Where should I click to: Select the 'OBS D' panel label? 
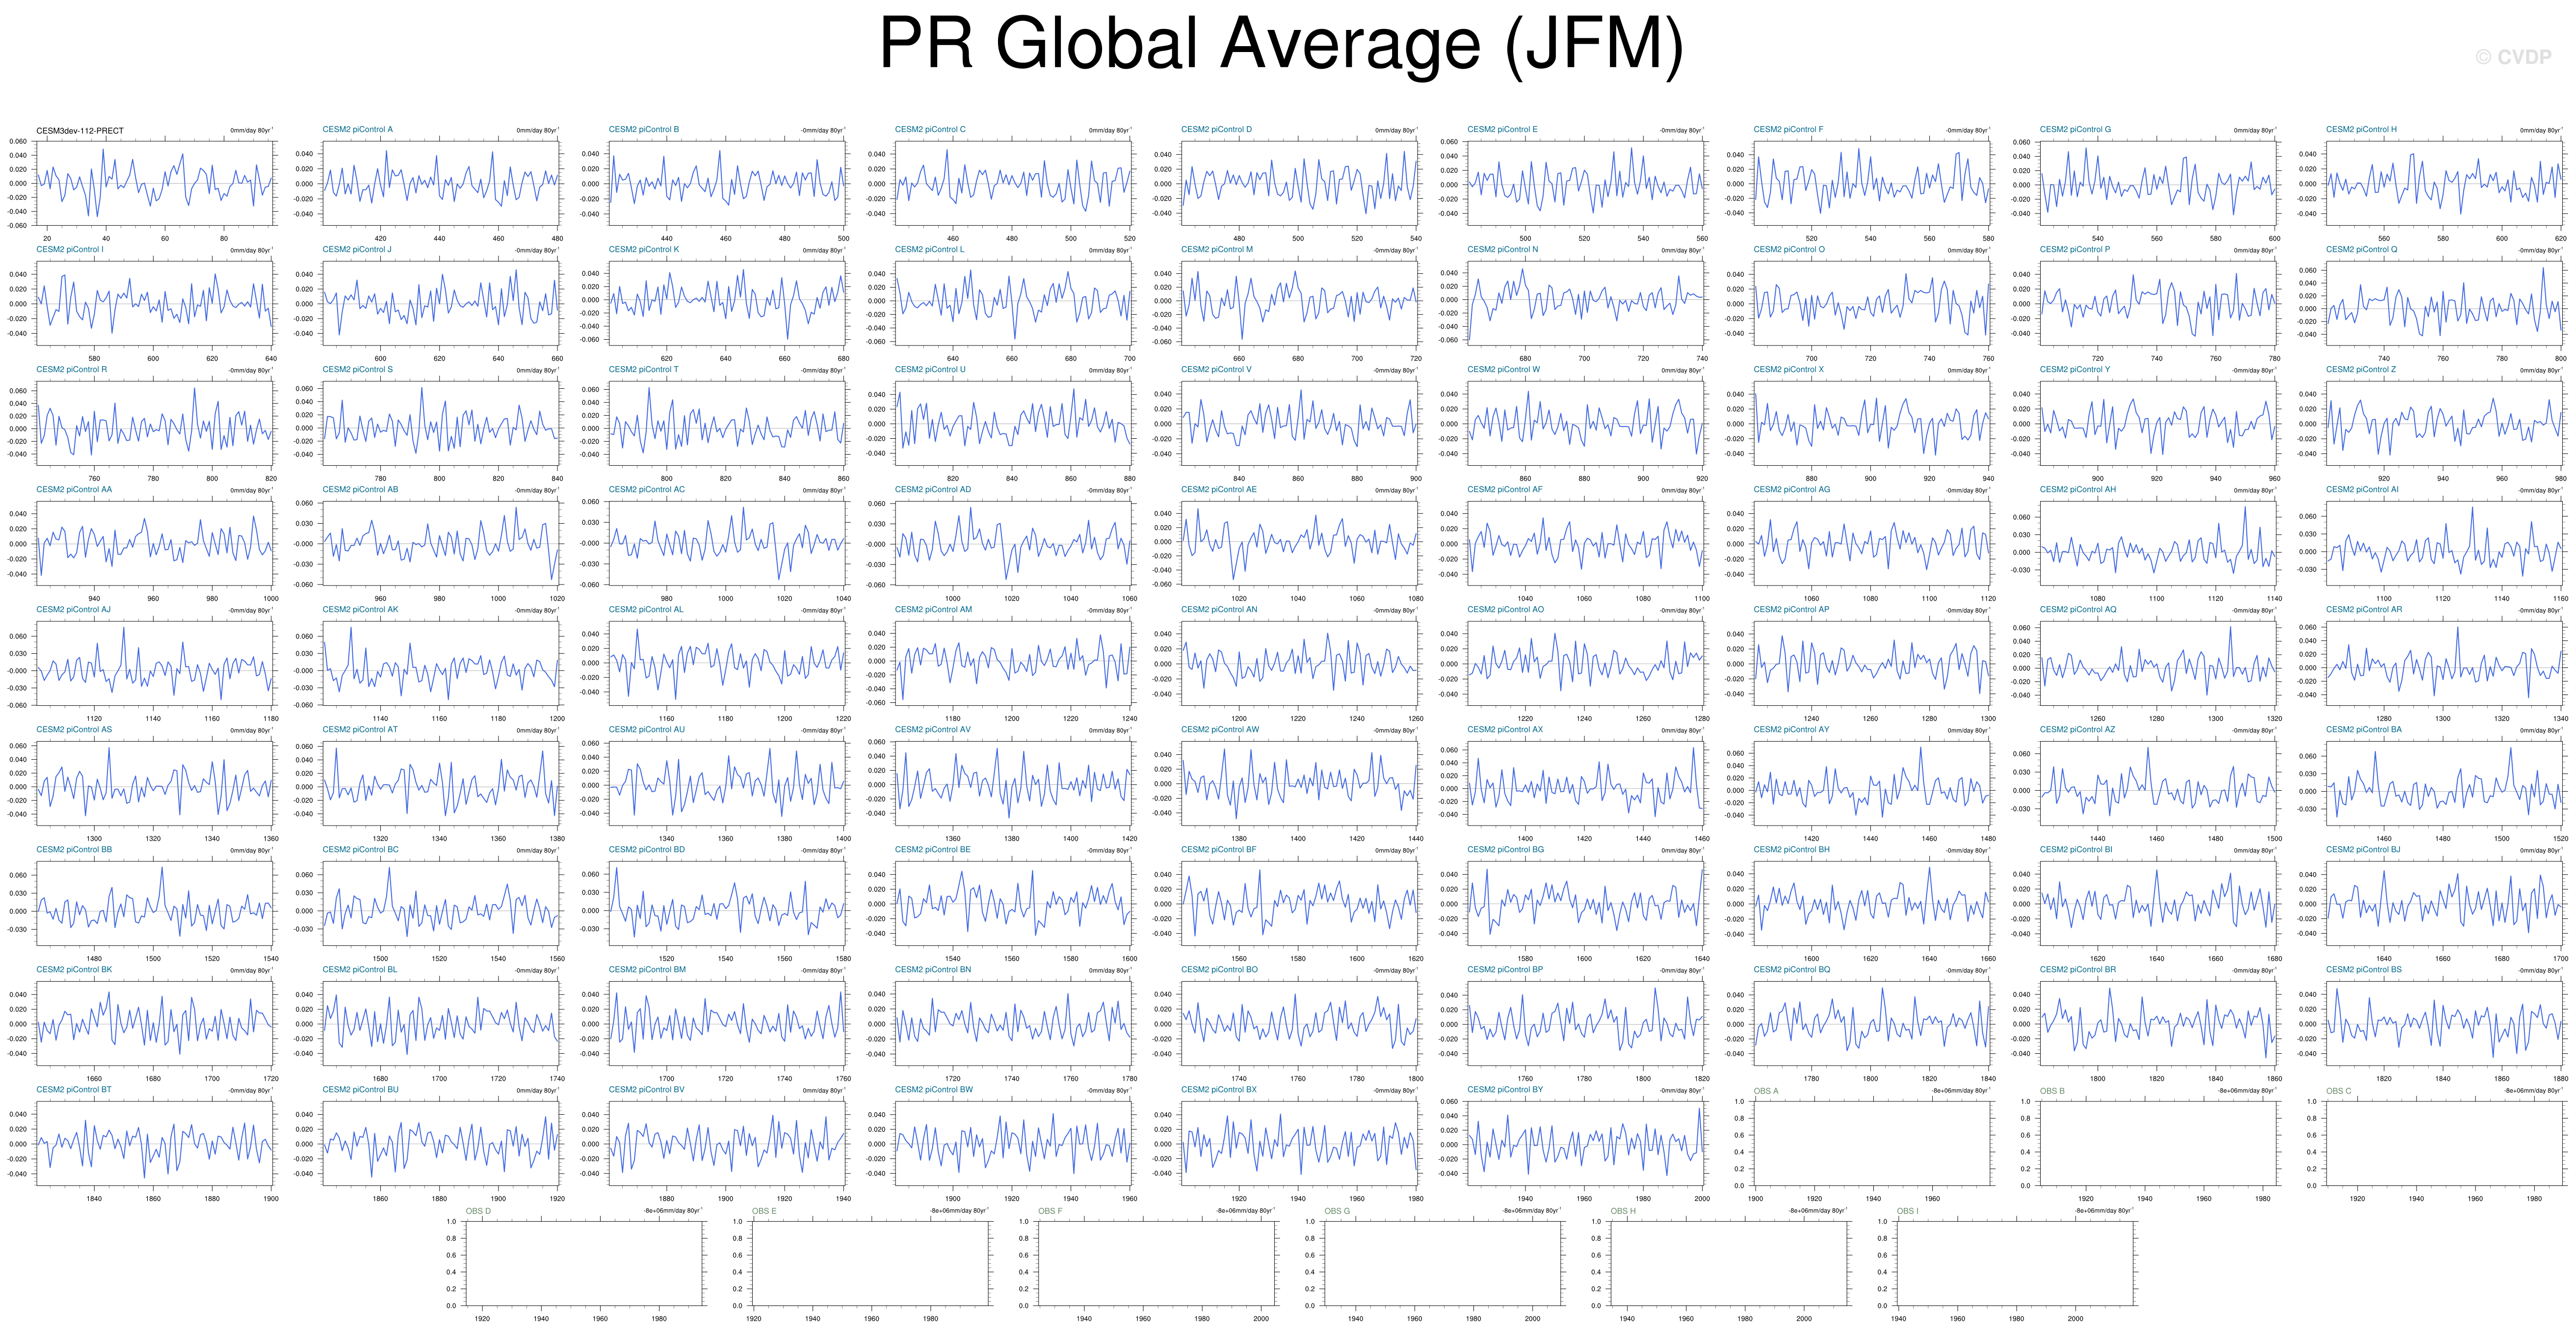pos(478,1211)
